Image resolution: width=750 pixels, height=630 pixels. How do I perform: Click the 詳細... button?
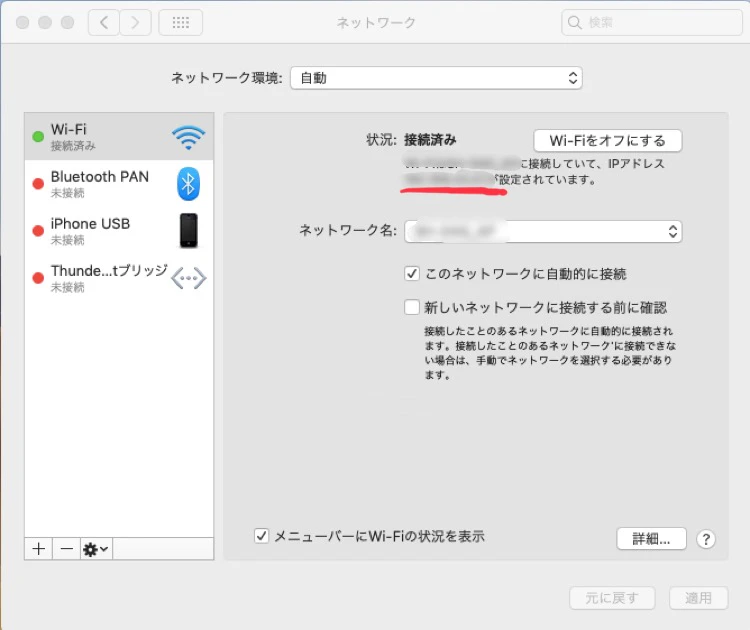click(x=651, y=539)
